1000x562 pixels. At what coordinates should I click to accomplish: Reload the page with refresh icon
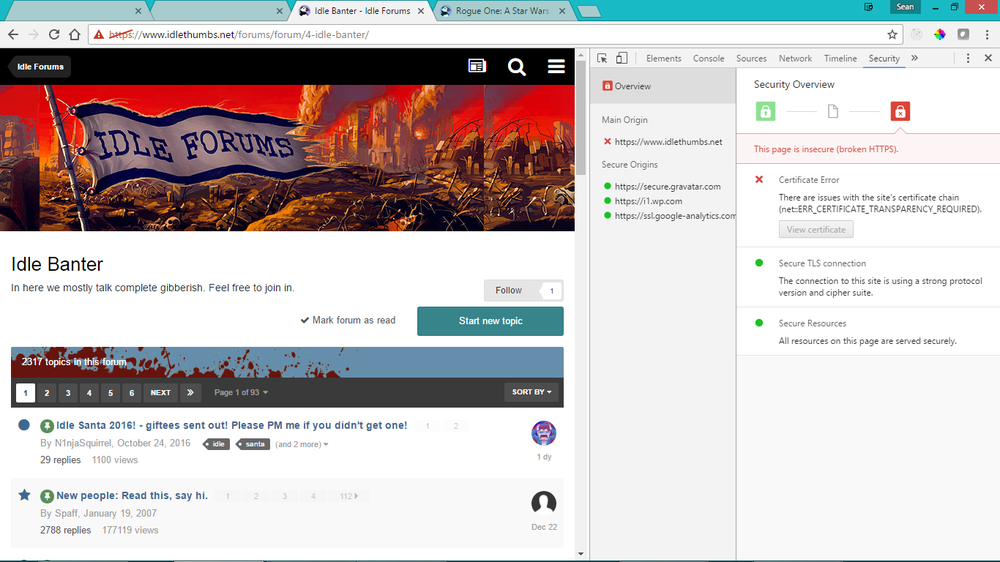pyautogui.click(x=54, y=34)
